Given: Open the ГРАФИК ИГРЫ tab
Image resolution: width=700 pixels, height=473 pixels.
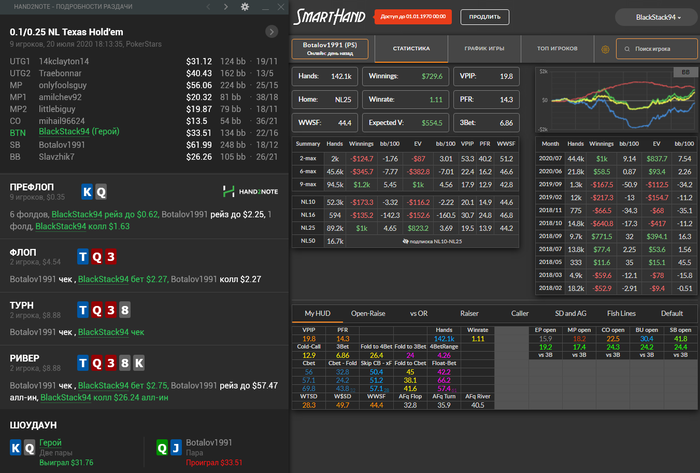Looking at the screenshot, I should pyautogui.click(x=484, y=49).
